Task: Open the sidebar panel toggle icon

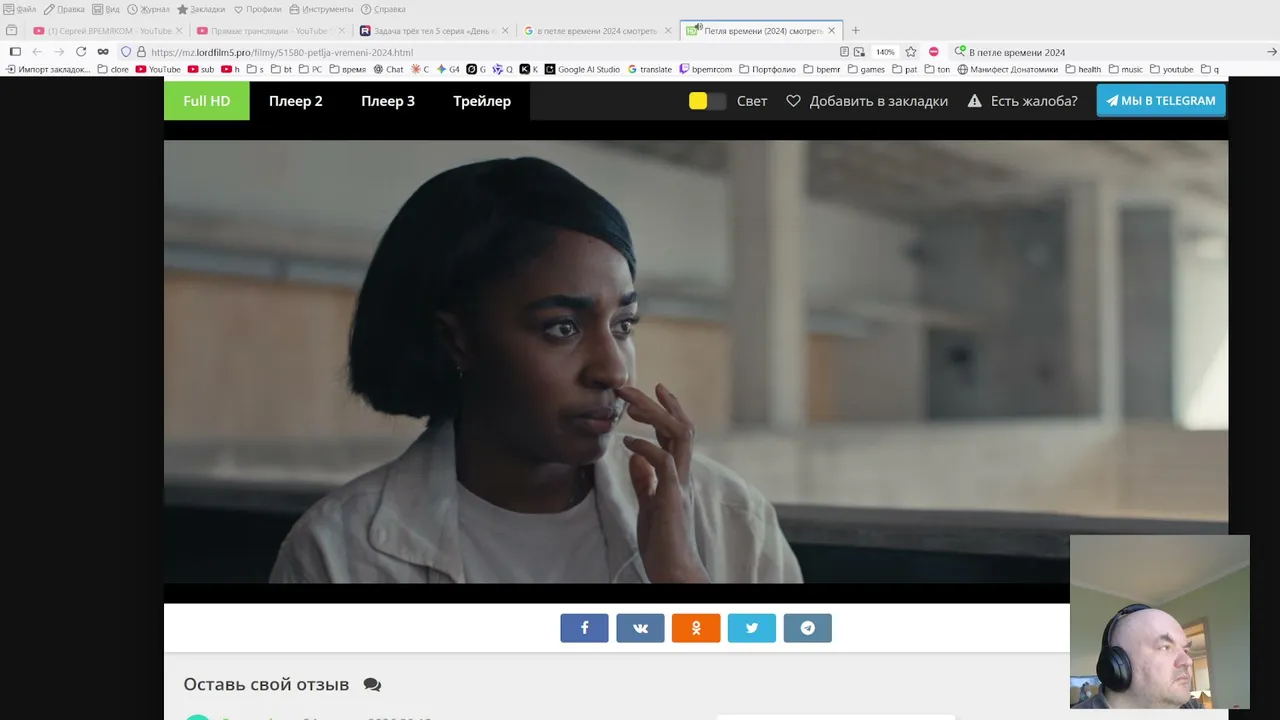Action: click(15, 52)
